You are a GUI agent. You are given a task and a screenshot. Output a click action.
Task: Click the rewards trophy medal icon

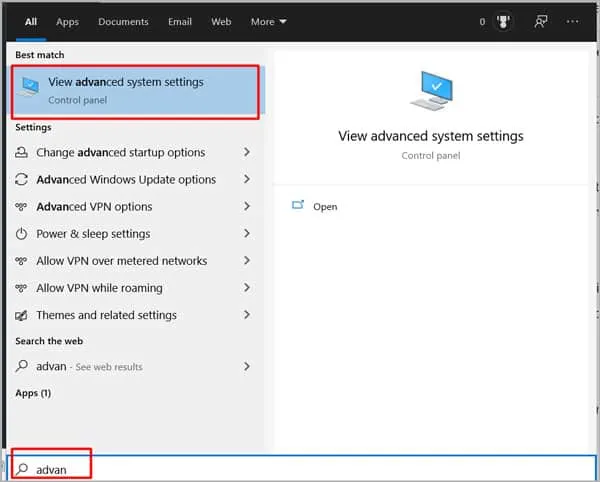(503, 22)
